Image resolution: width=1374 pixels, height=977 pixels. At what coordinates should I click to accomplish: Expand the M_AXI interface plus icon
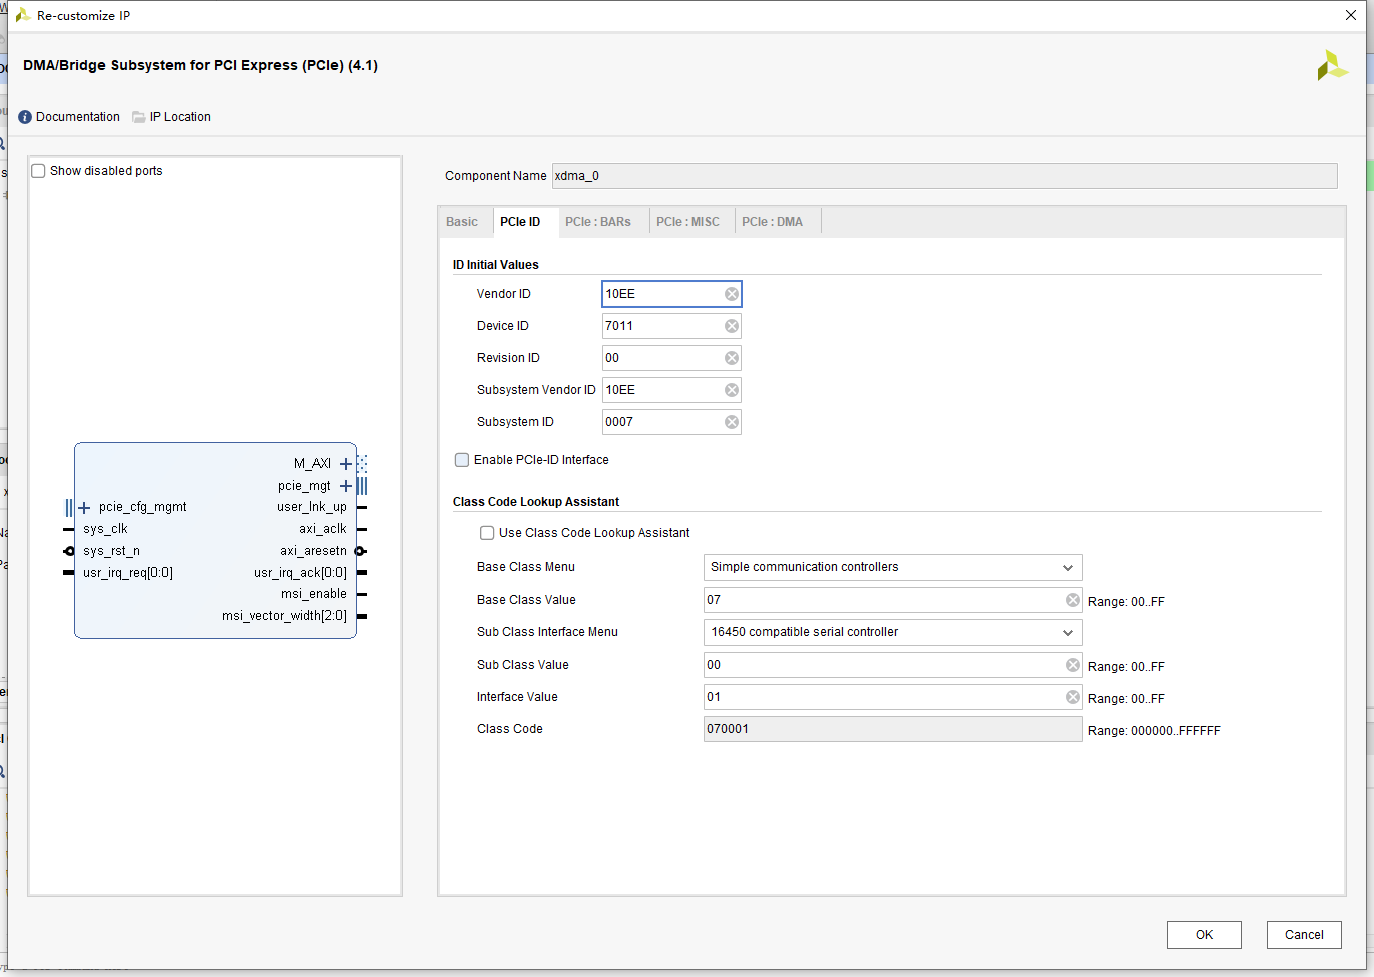point(346,464)
